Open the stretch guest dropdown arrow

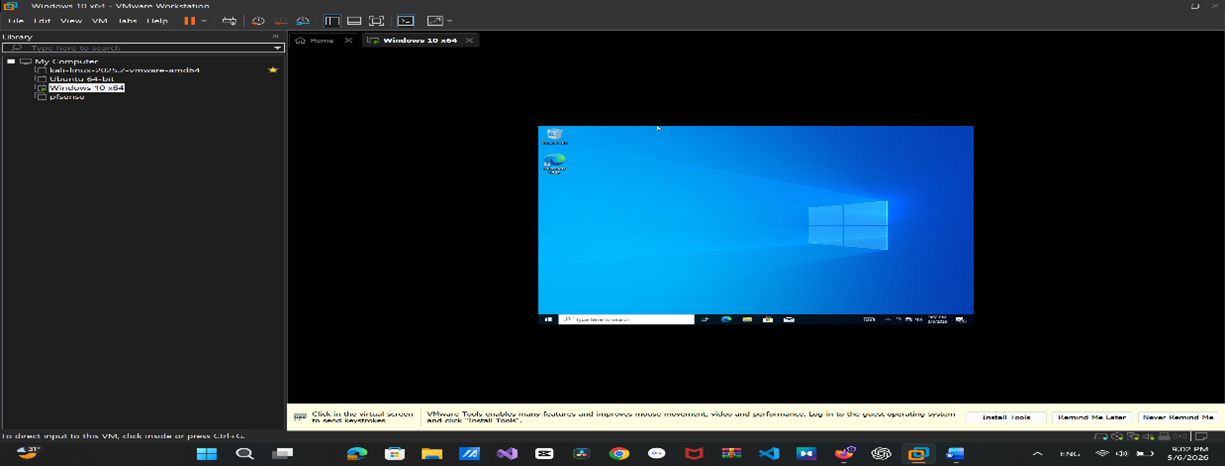(x=449, y=20)
